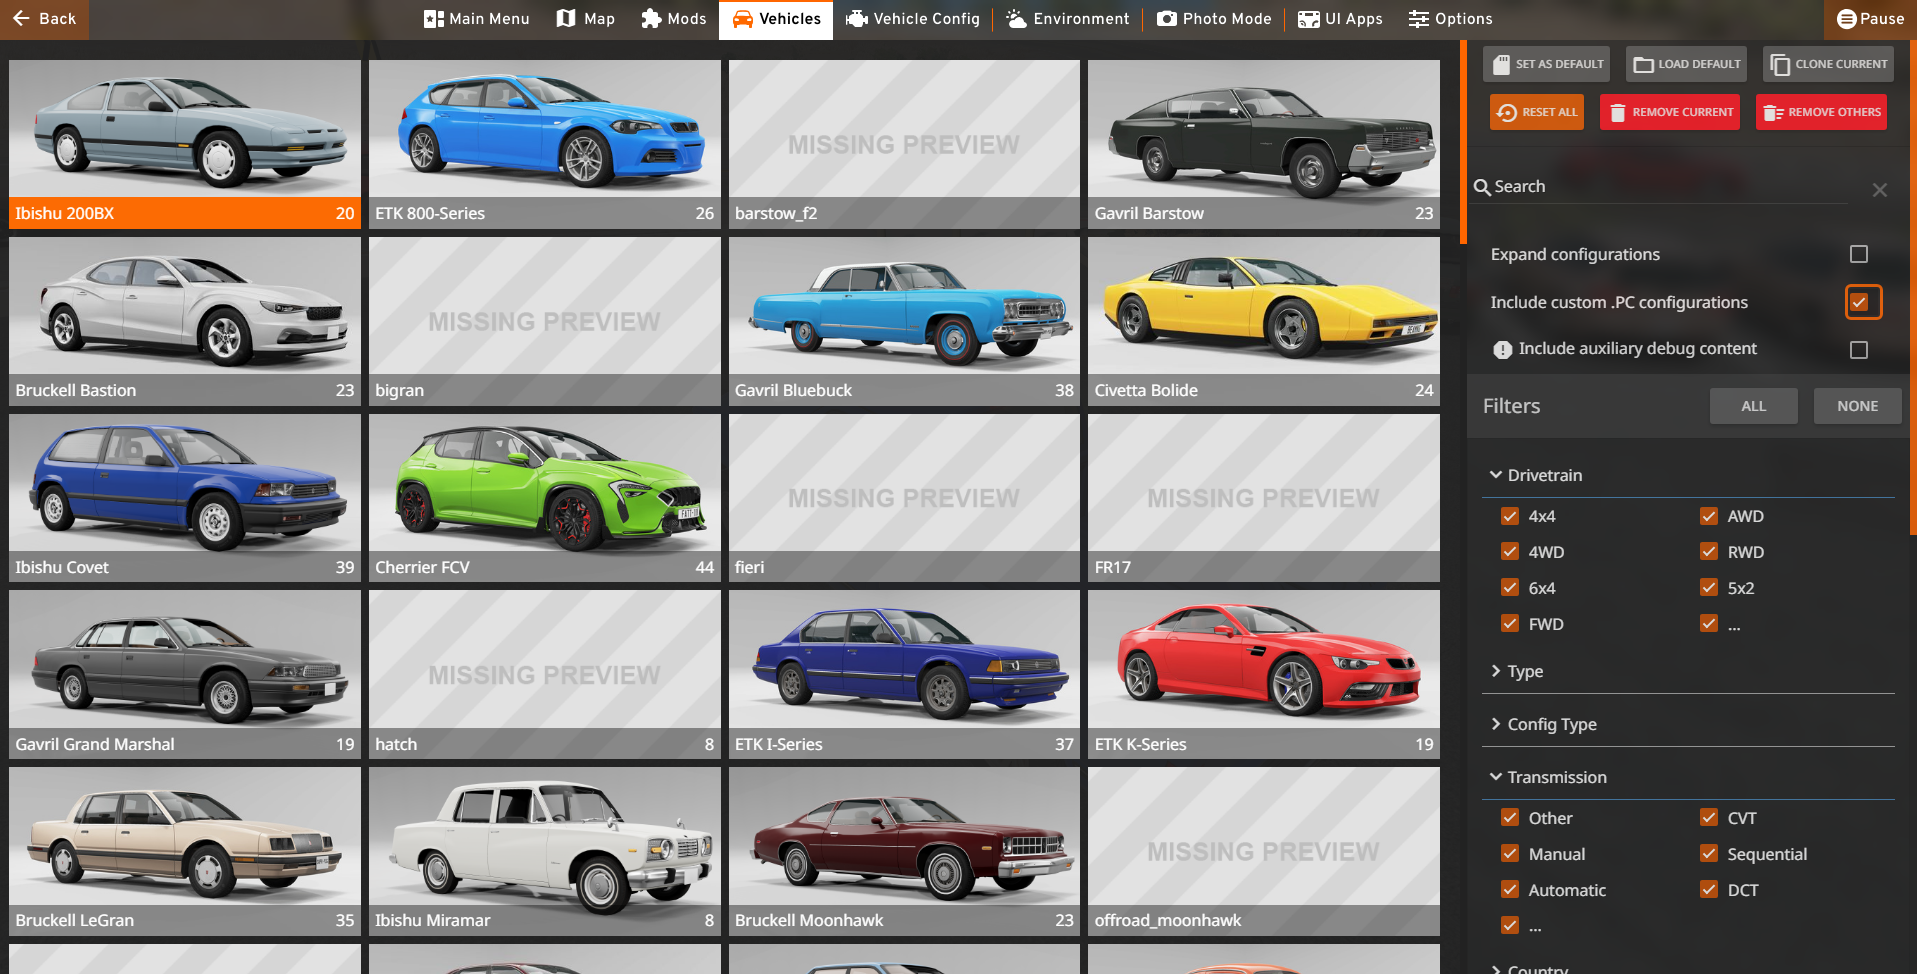
Task: Click the Back arrow button
Action: coord(44,19)
